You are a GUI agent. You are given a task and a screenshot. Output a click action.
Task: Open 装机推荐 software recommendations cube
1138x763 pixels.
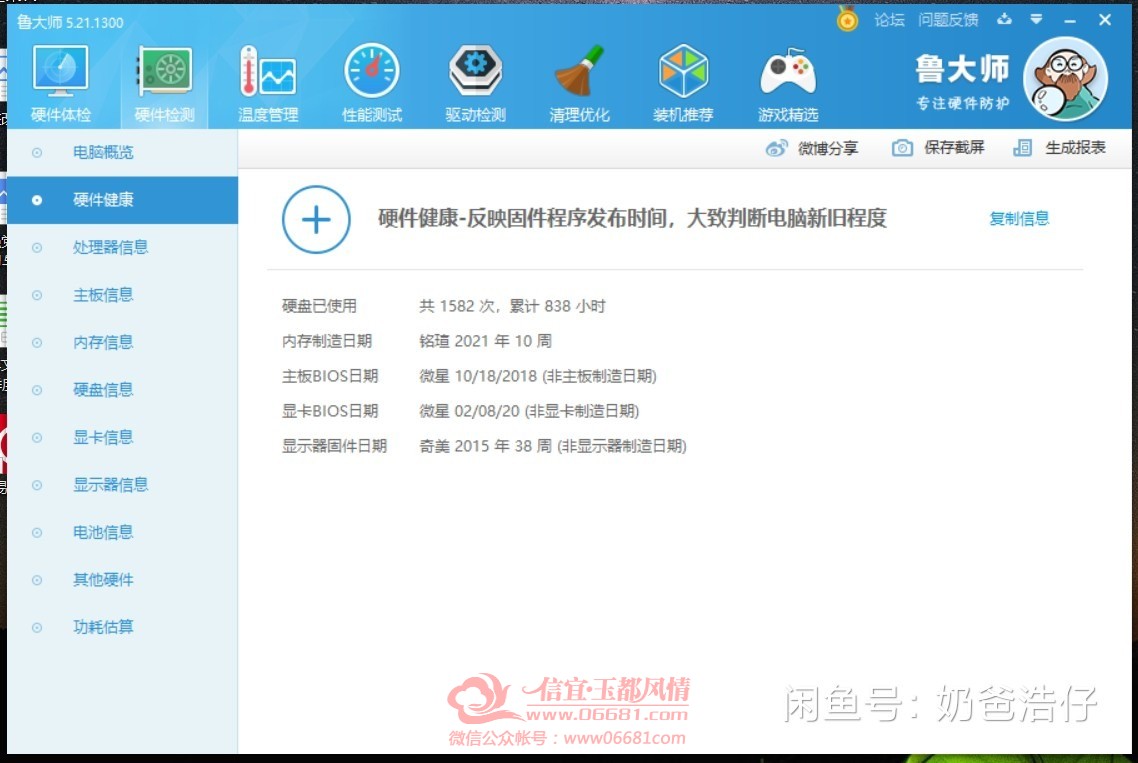tap(683, 71)
